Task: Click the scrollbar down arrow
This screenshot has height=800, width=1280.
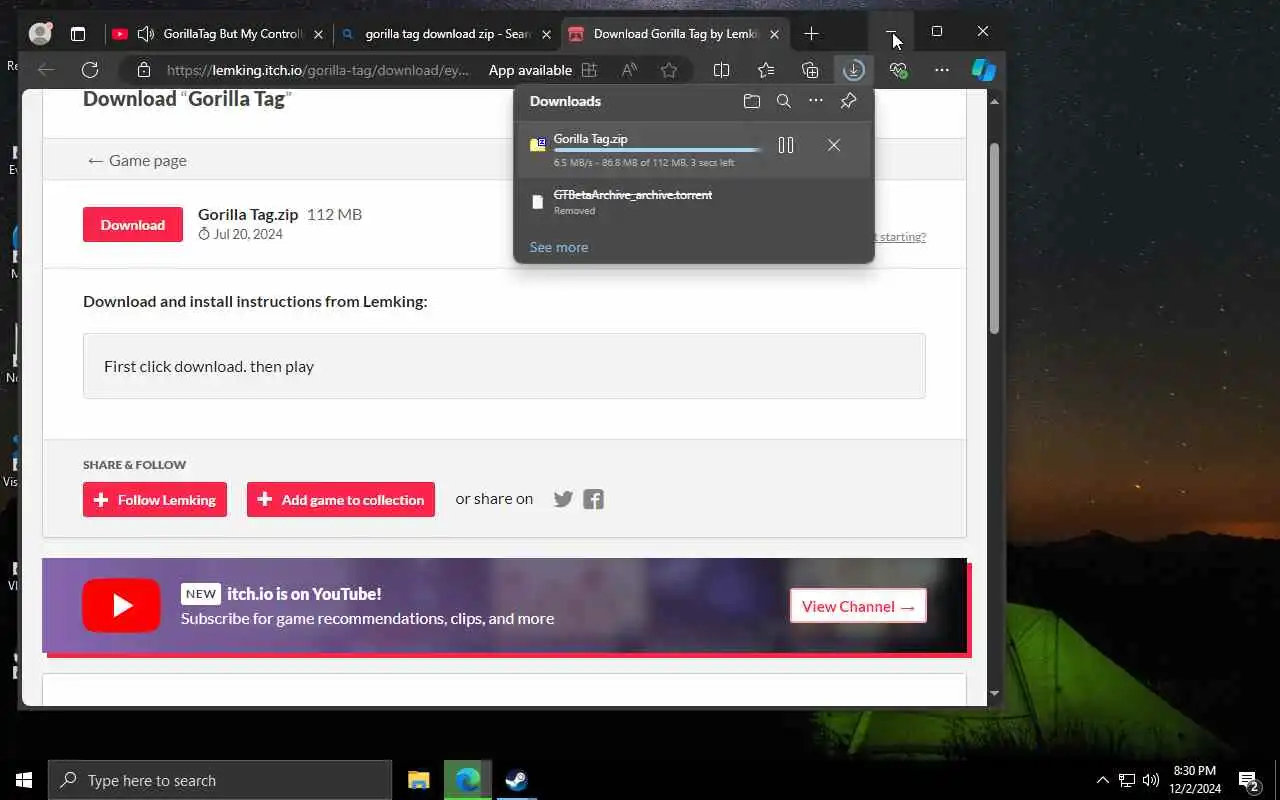Action: [994, 693]
